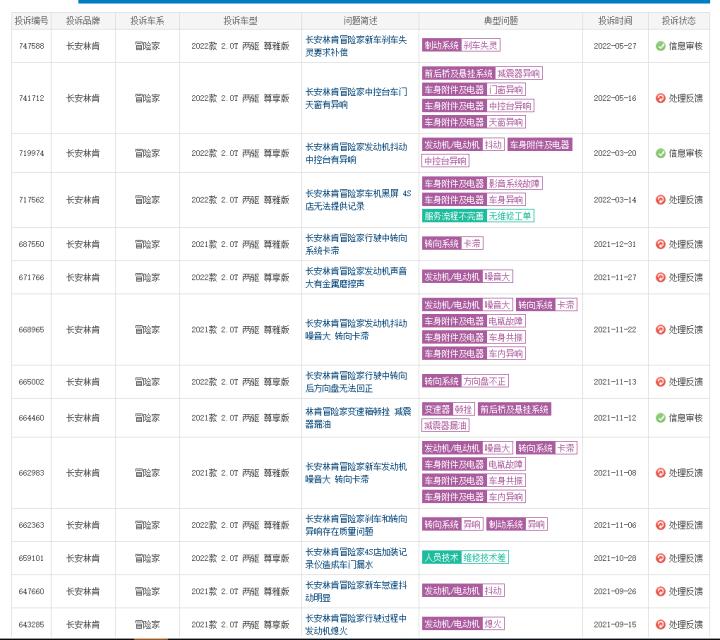The height and width of the screenshot is (640, 720).
Task: Open complaint 4S店加装记录仪造成车门漏水
Action: coord(356,558)
